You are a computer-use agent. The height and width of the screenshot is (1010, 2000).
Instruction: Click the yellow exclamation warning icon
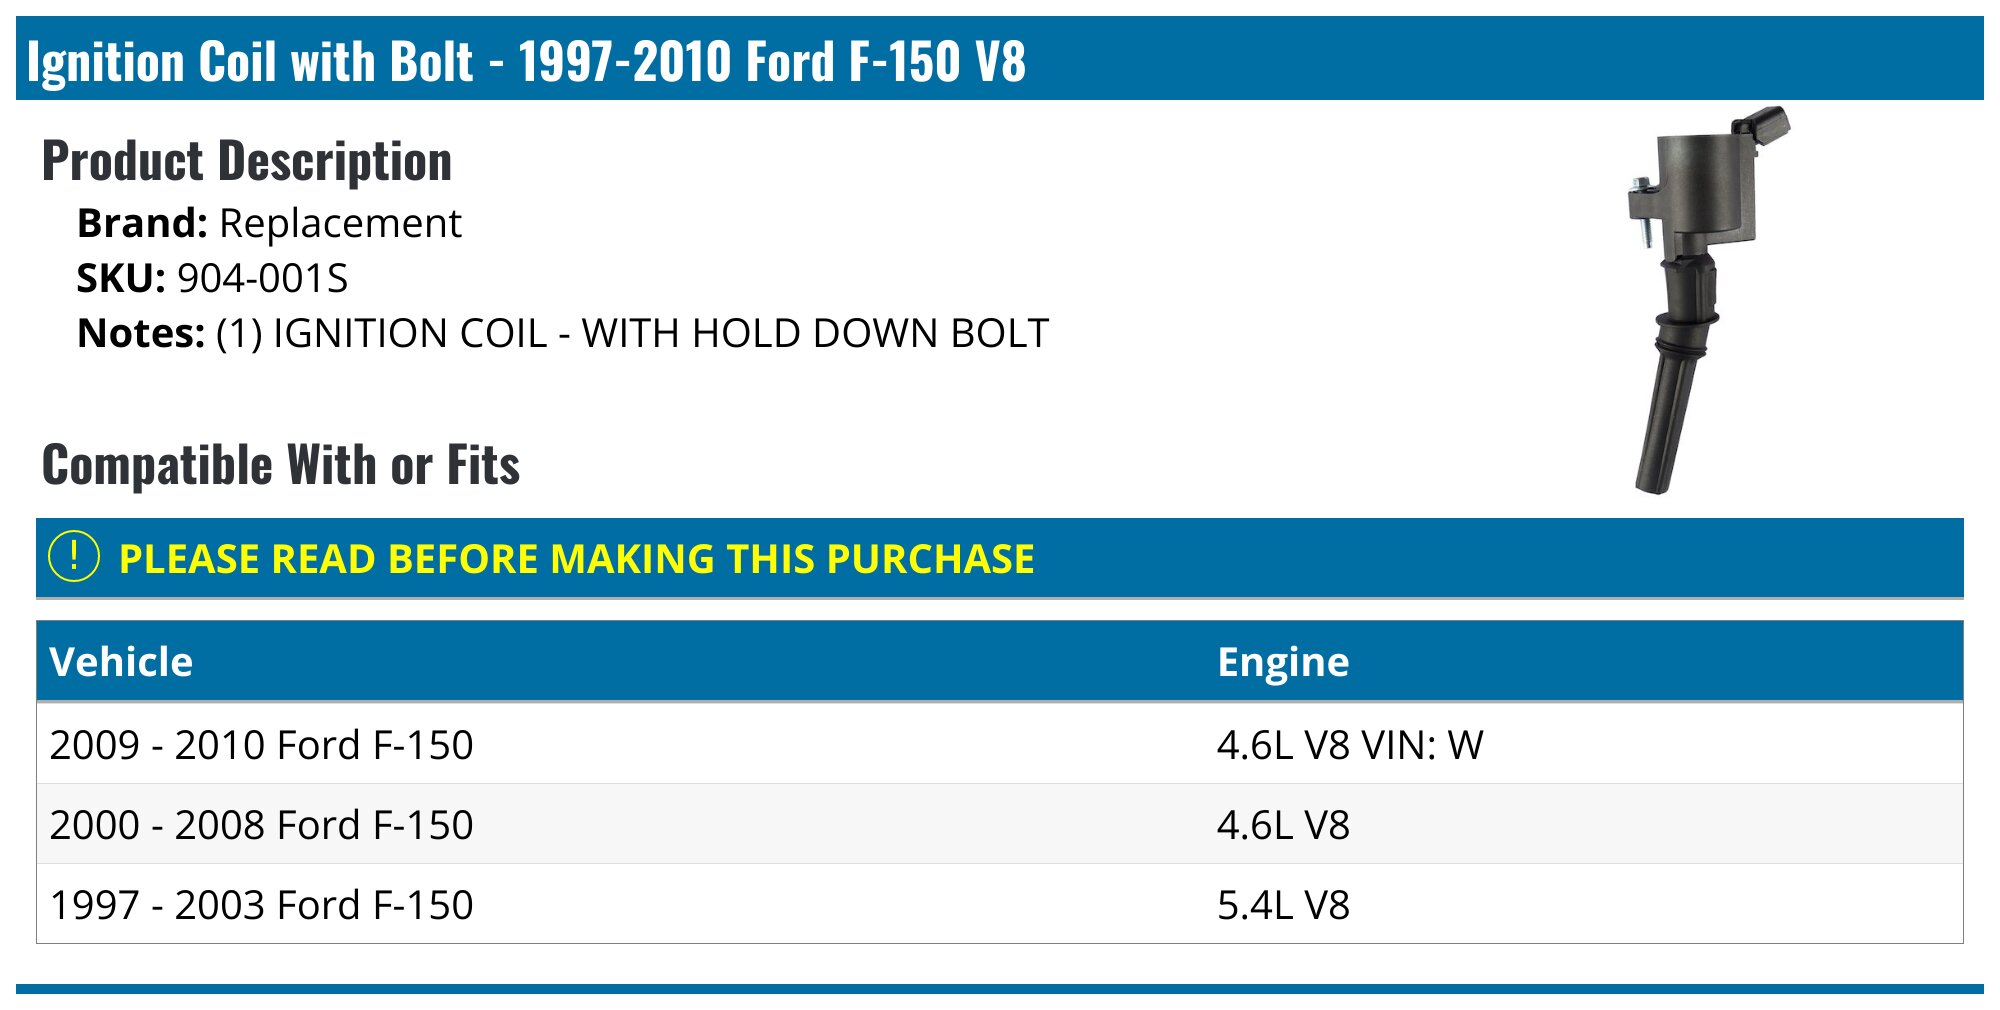pos(73,557)
